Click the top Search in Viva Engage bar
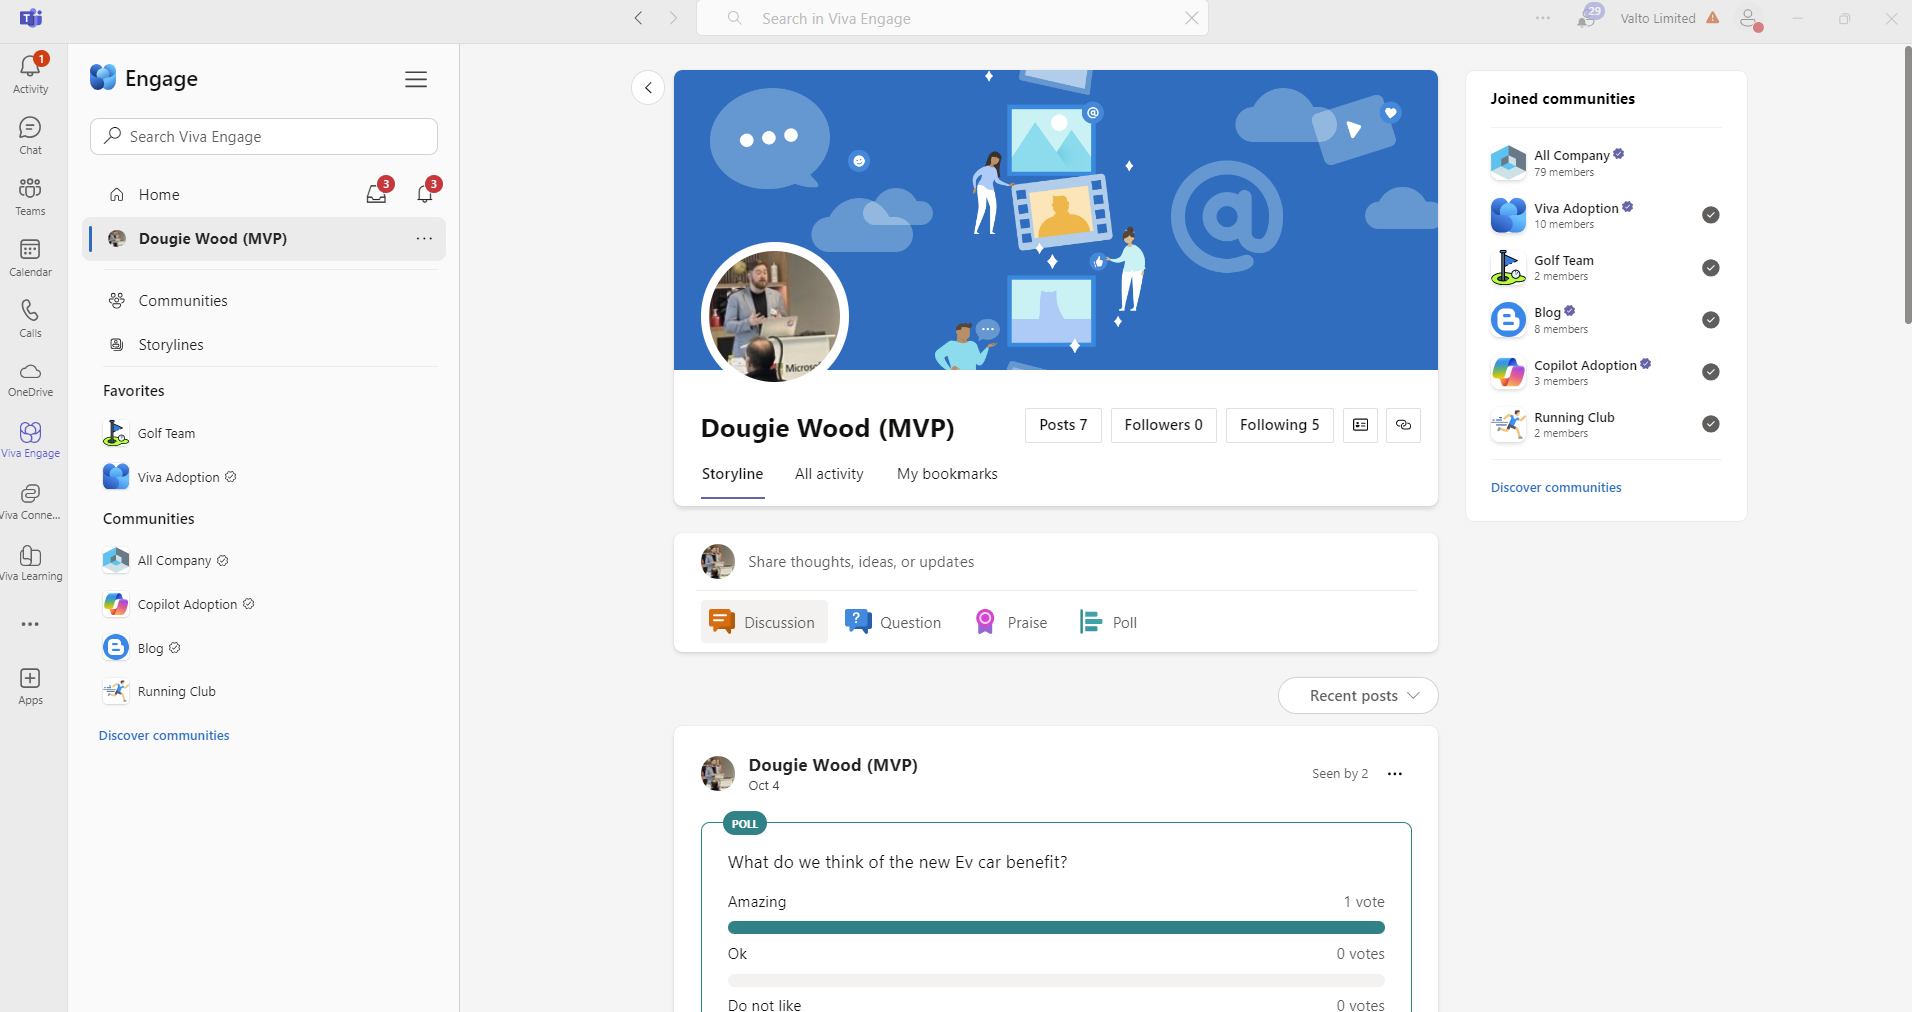1912x1012 pixels. (x=952, y=18)
